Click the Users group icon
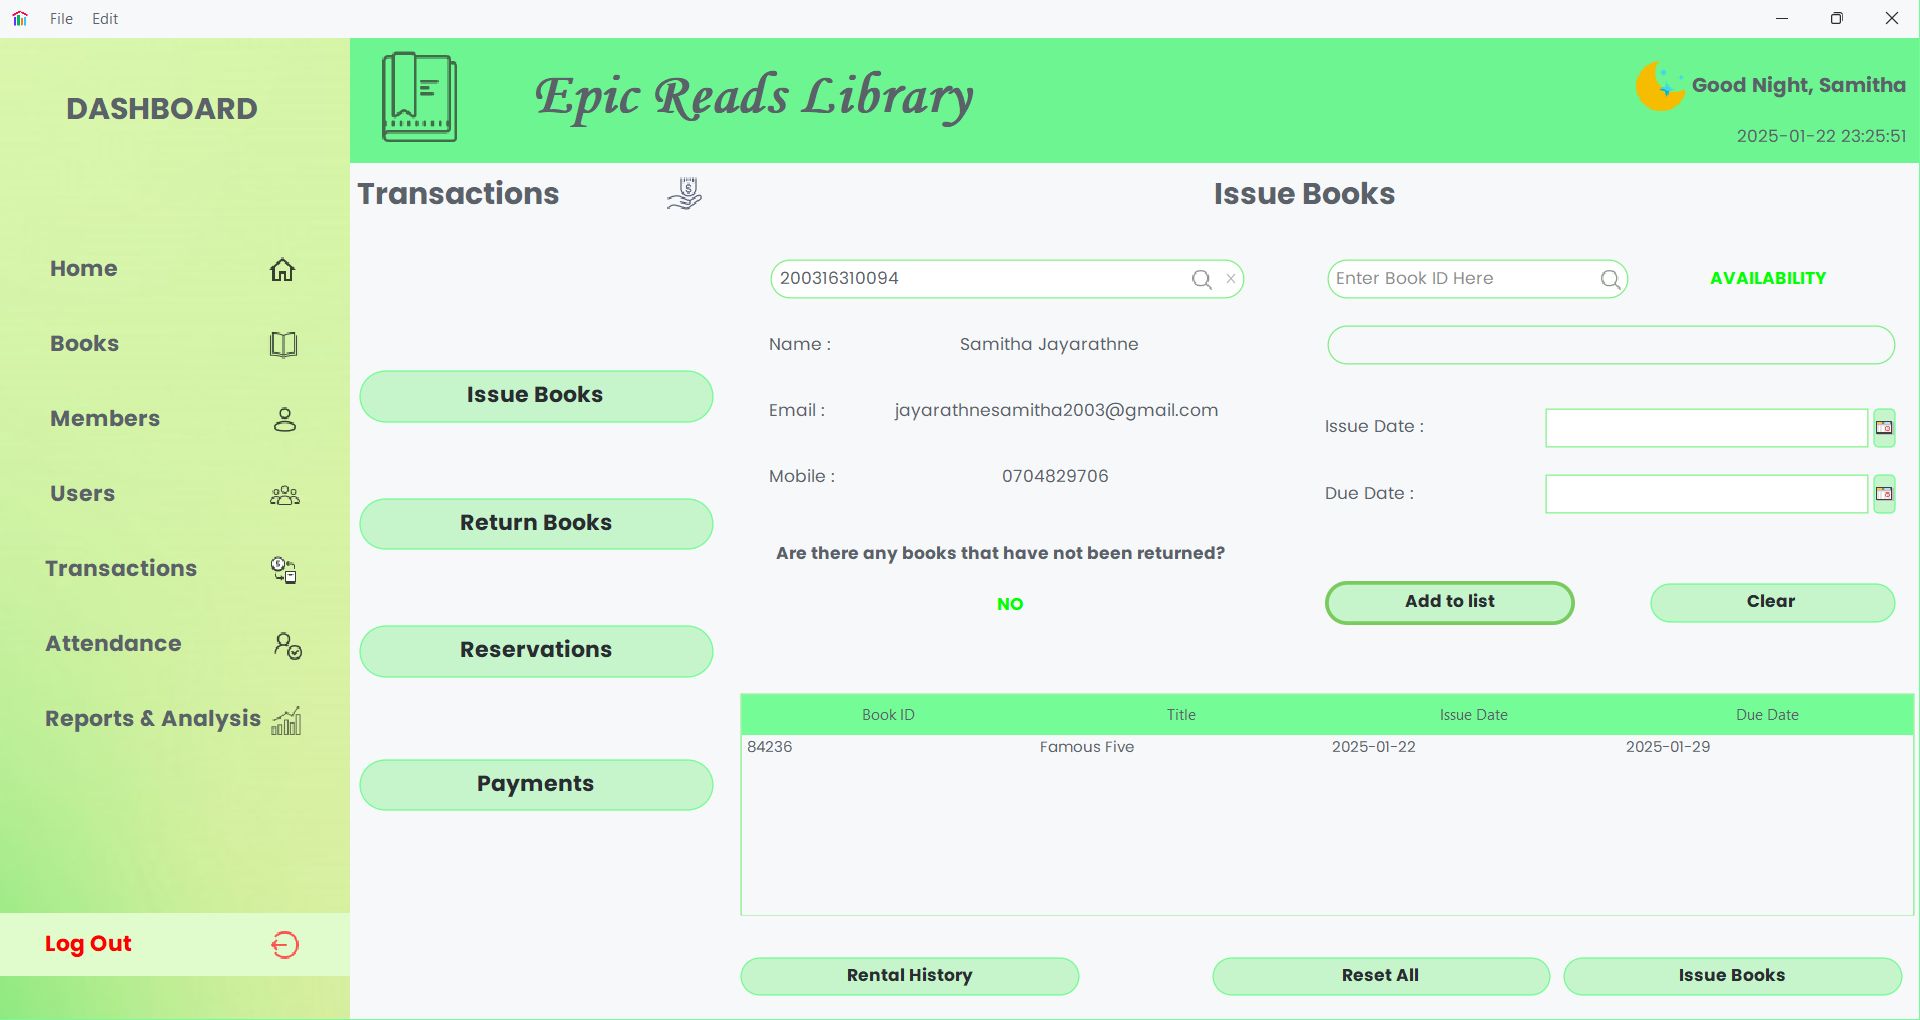The image size is (1920, 1020). [x=285, y=495]
